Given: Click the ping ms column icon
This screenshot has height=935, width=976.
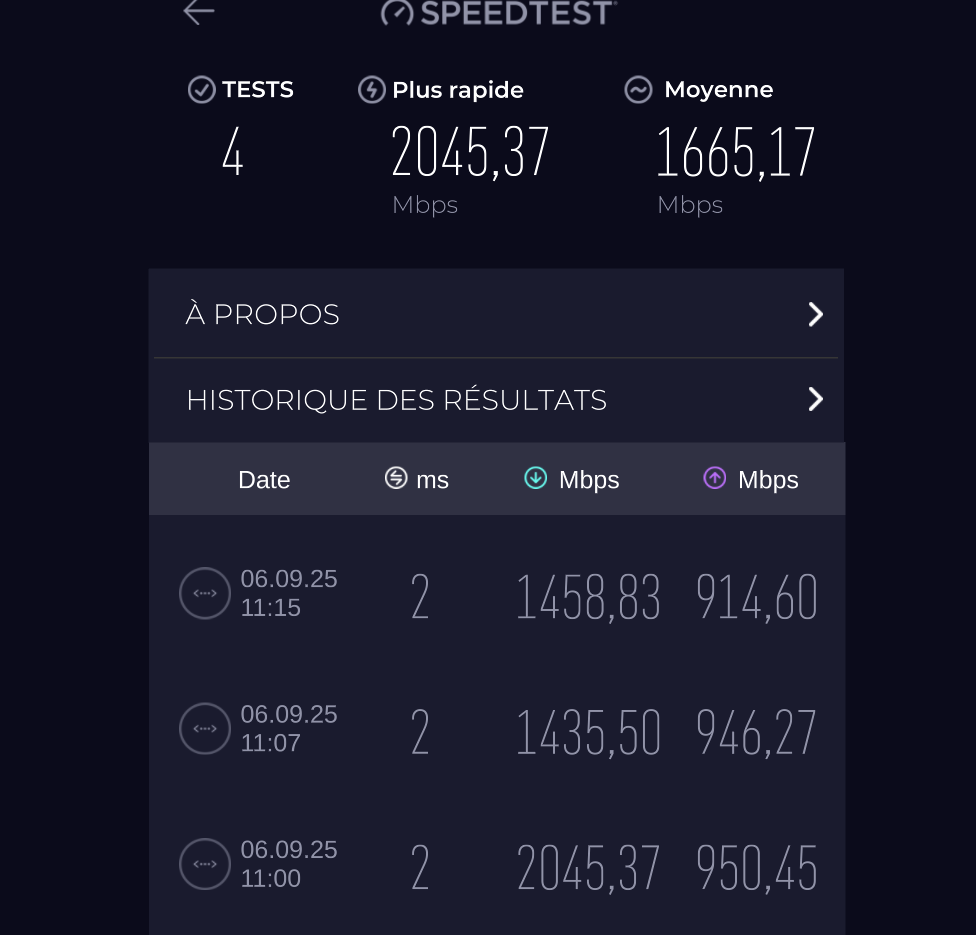Looking at the screenshot, I should click(x=396, y=479).
